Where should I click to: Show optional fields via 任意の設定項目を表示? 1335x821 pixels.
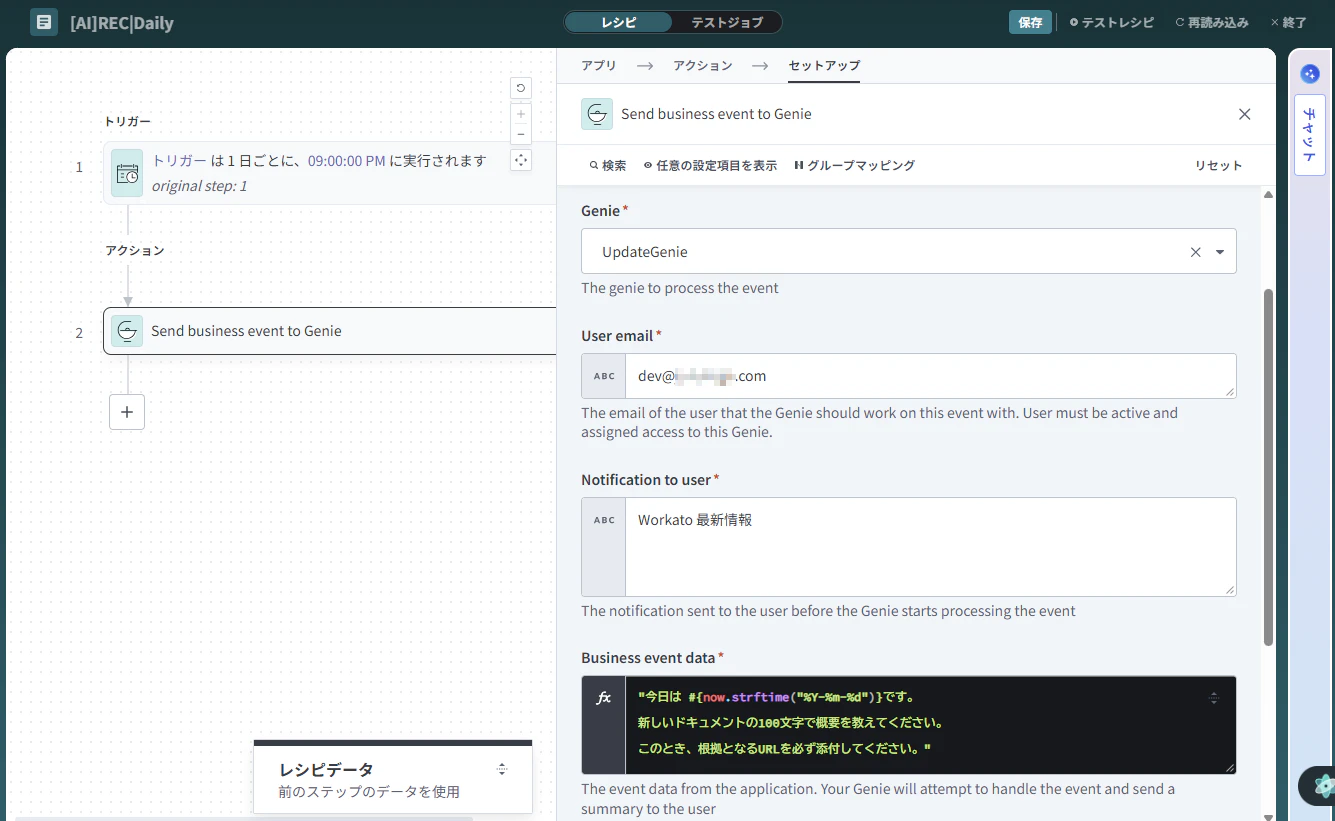710,165
